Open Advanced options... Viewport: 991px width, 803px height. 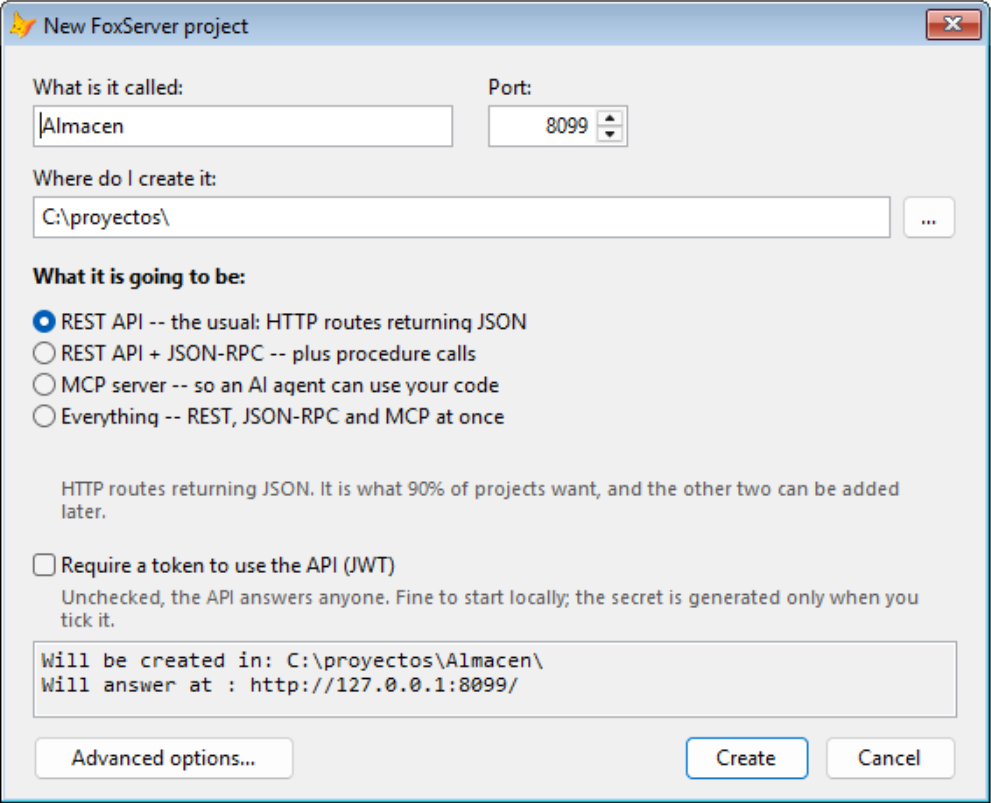[x=164, y=758]
